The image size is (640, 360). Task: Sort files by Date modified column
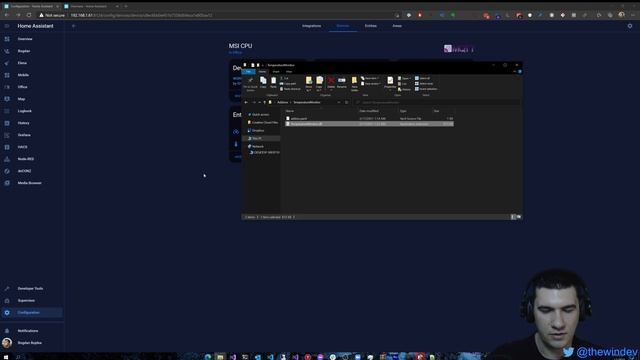(369, 111)
